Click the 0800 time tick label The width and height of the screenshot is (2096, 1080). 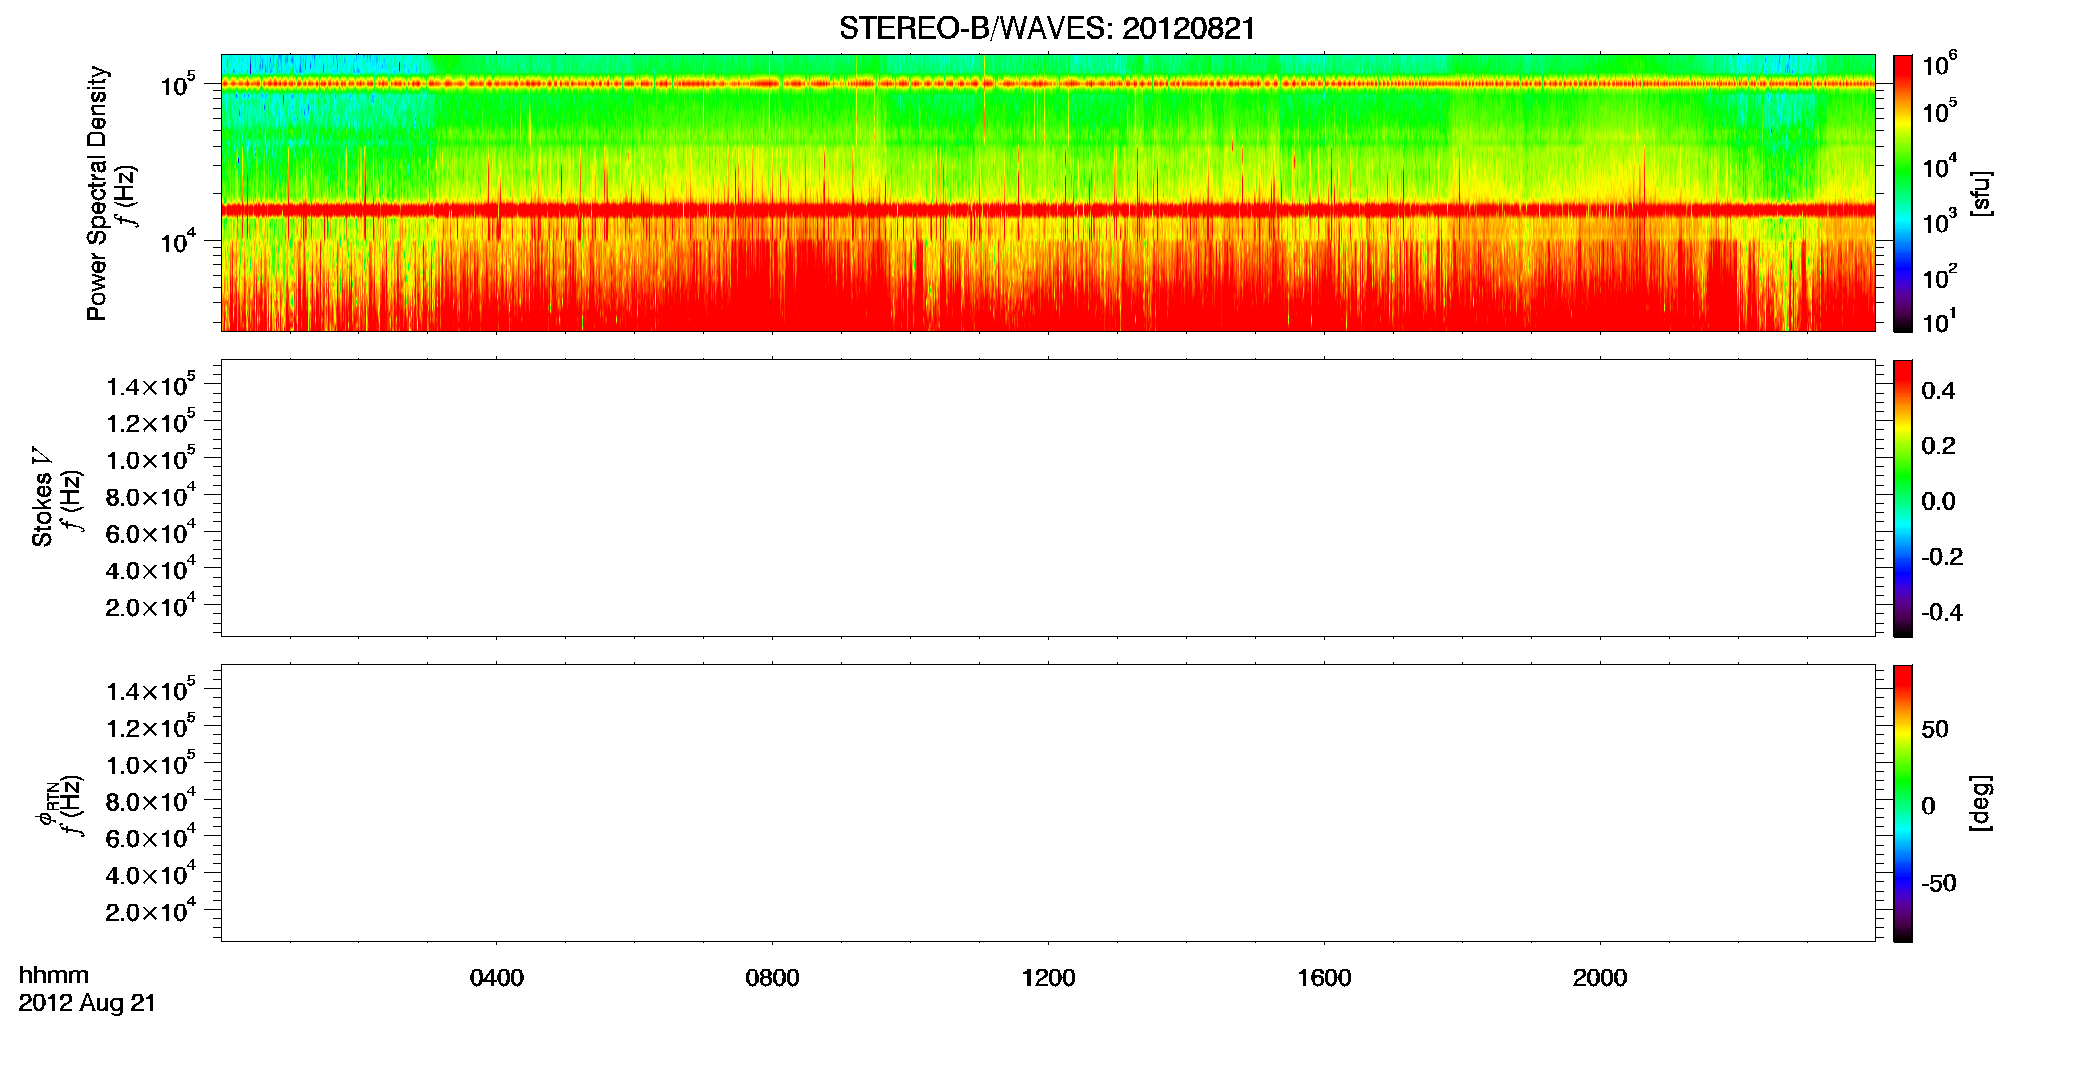772,978
